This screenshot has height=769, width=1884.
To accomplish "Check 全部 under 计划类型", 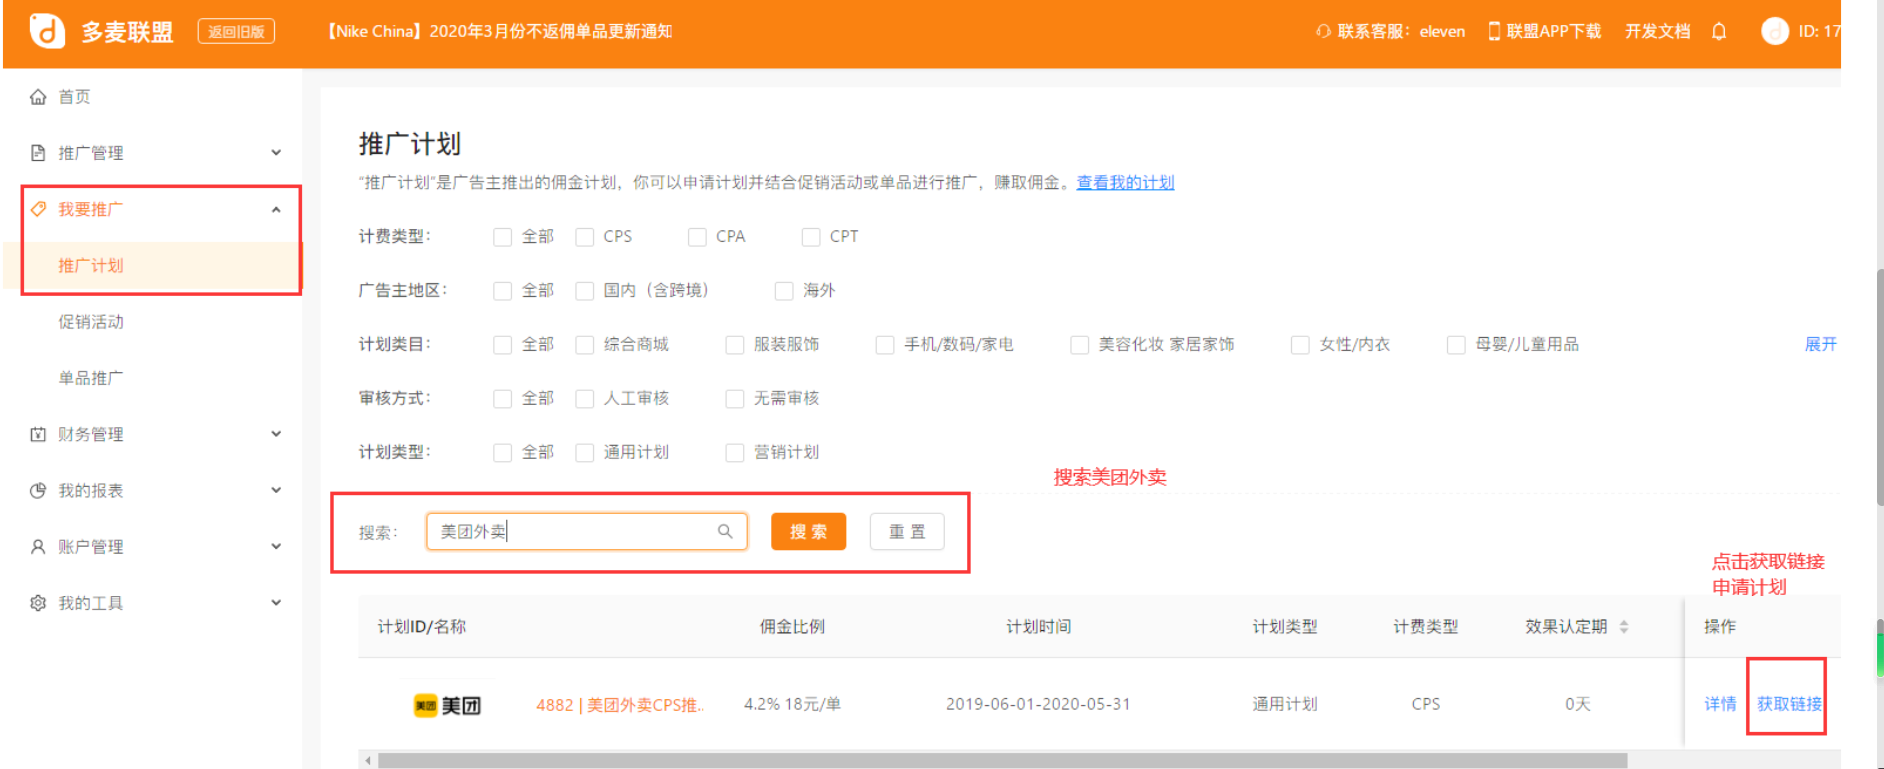I will [502, 453].
